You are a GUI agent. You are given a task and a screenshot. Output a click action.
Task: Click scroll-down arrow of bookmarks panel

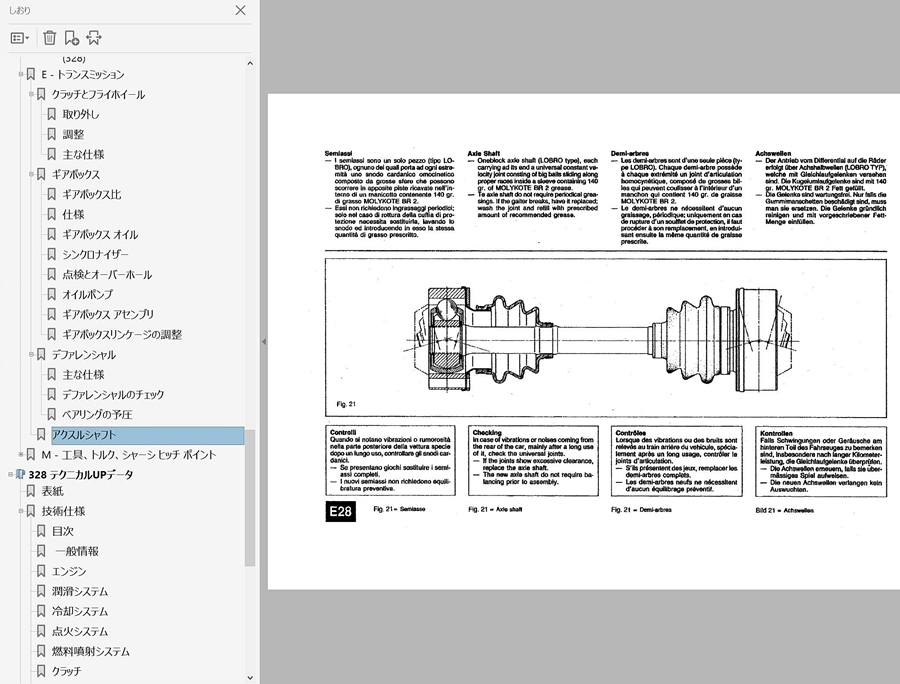tap(250, 677)
